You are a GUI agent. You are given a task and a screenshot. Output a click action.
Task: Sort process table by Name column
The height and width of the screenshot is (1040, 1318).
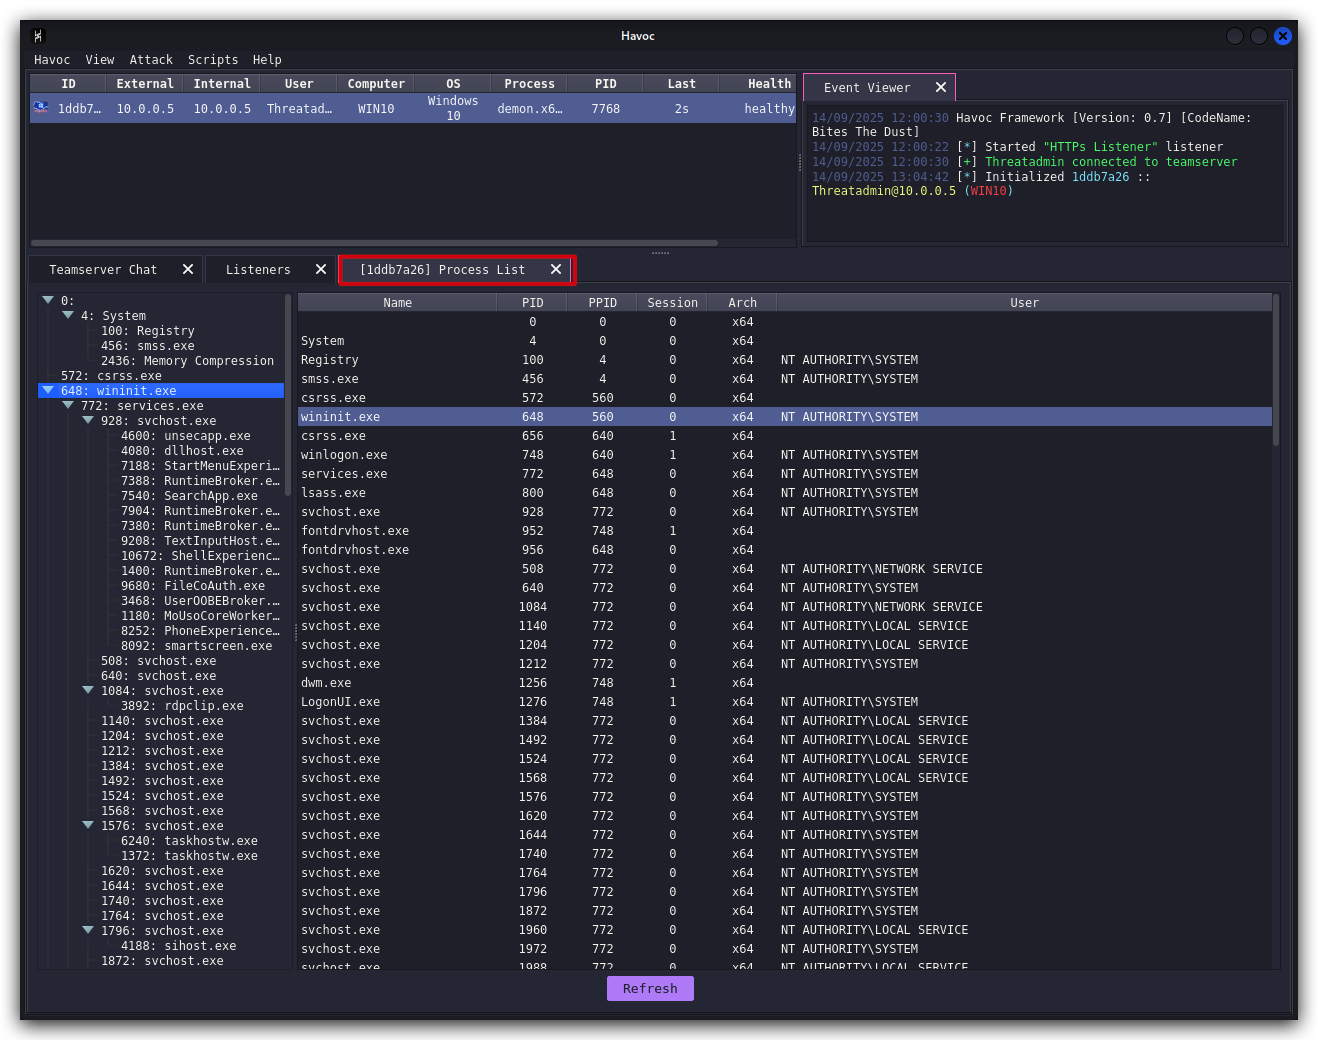[397, 303]
